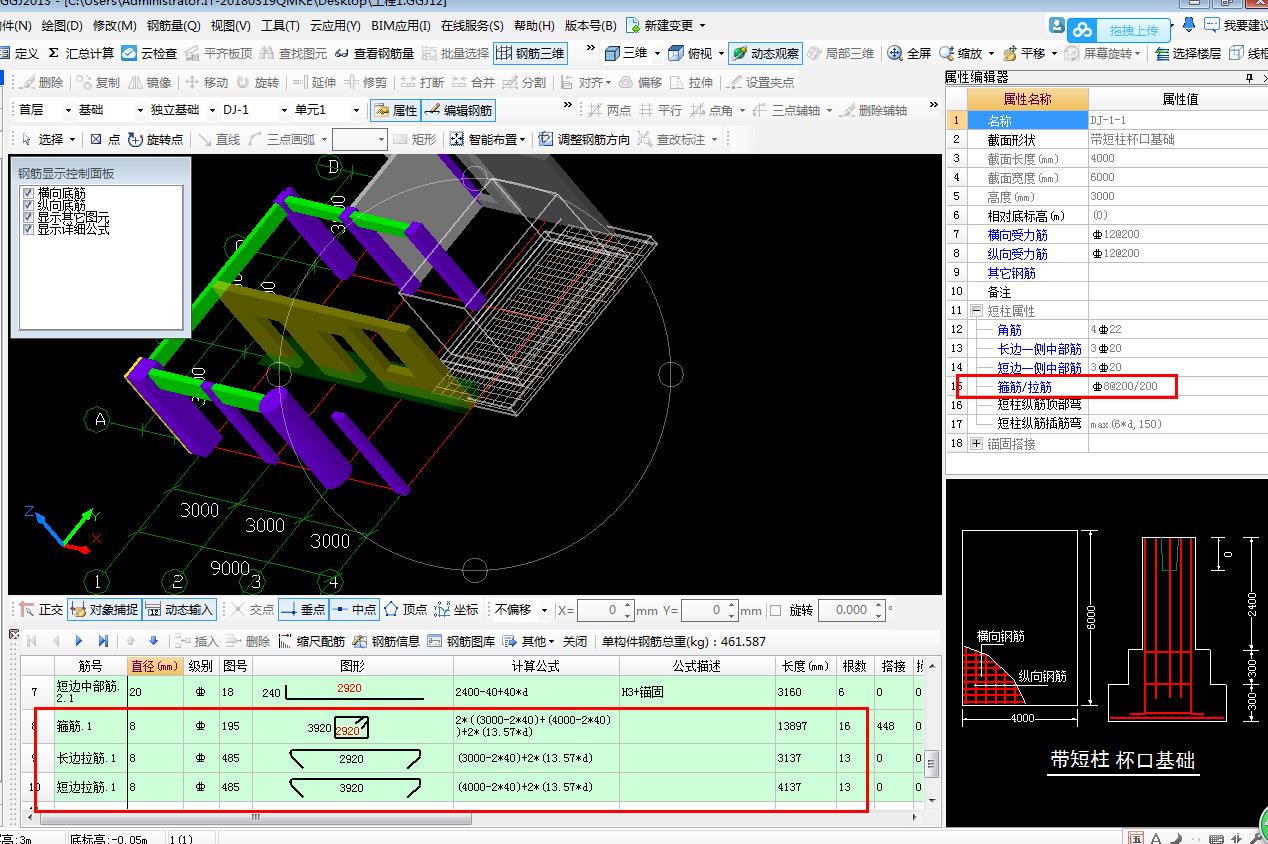The height and width of the screenshot is (844, 1268).
Task: Open the 绘图(D) menu
Action: click(x=62, y=25)
